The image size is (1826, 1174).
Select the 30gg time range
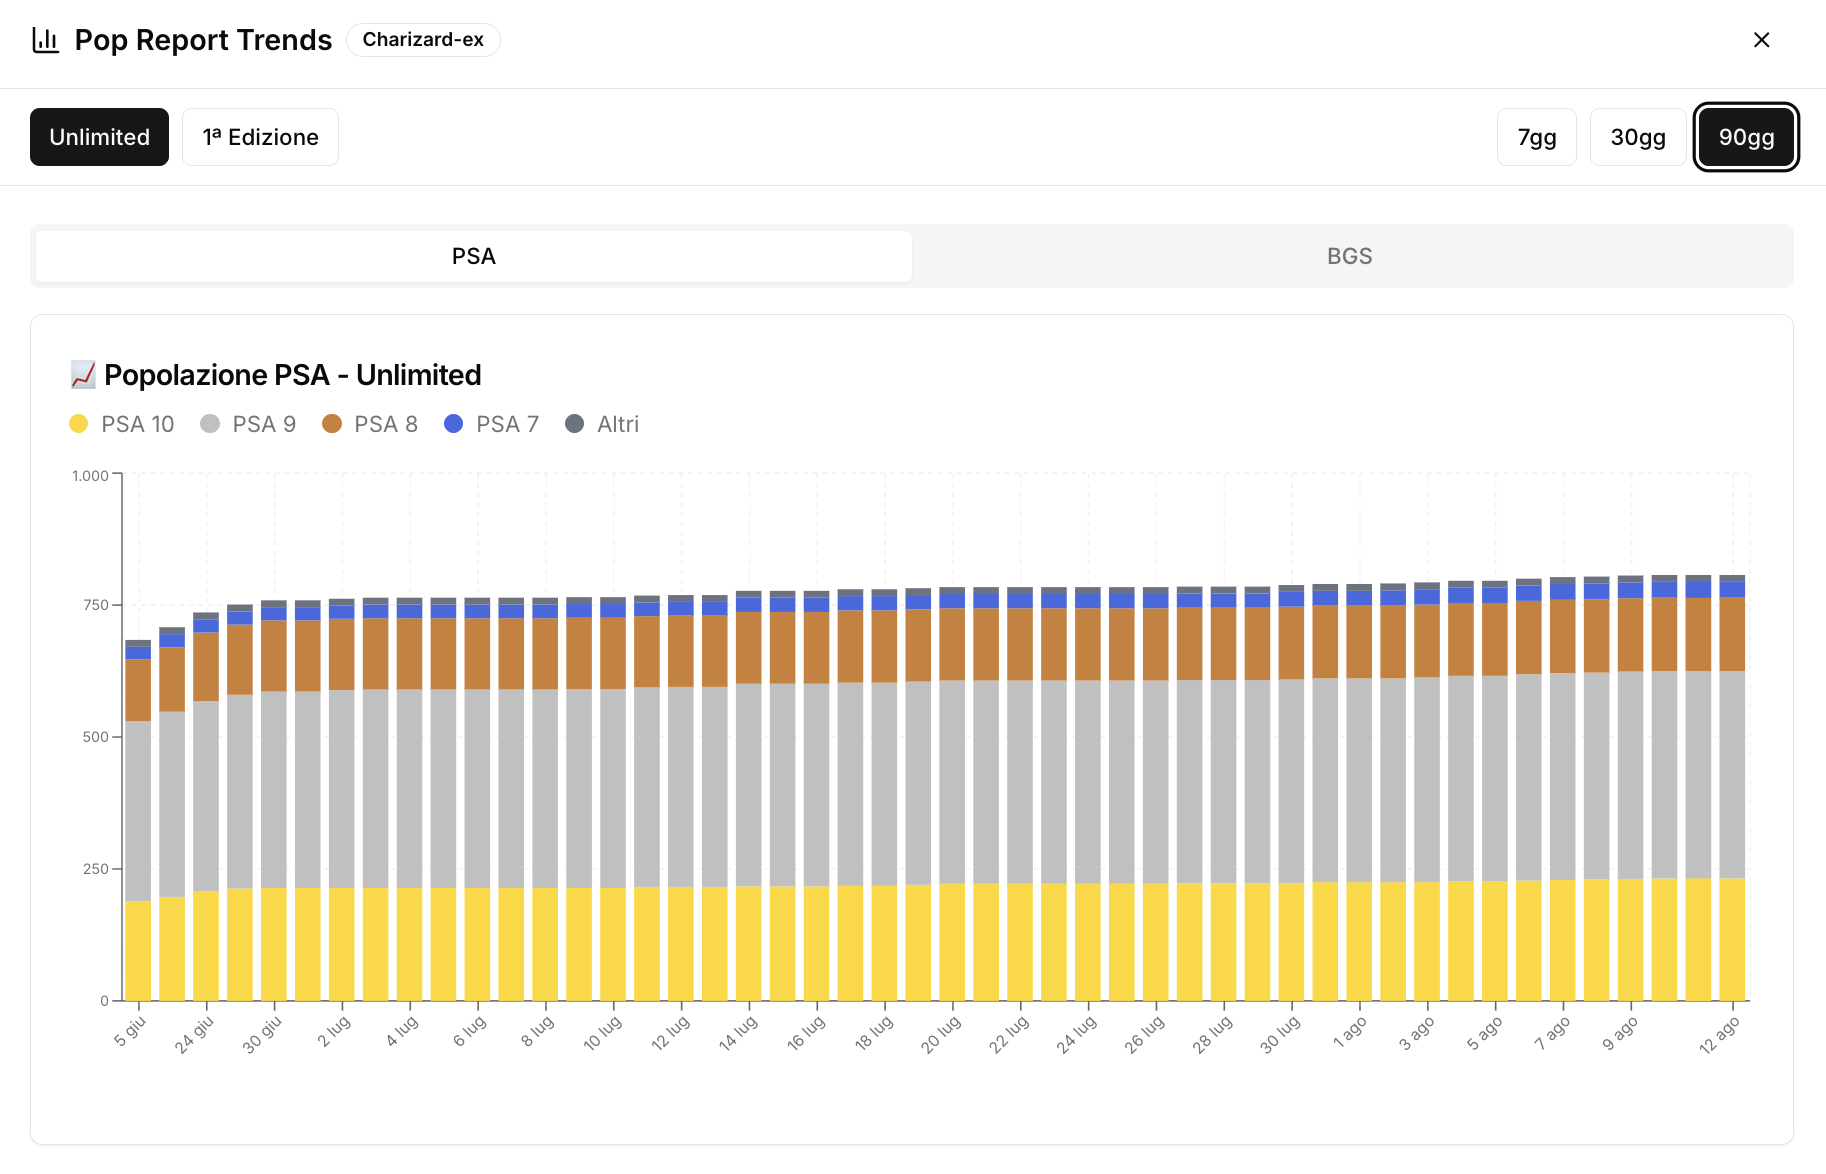point(1637,137)
